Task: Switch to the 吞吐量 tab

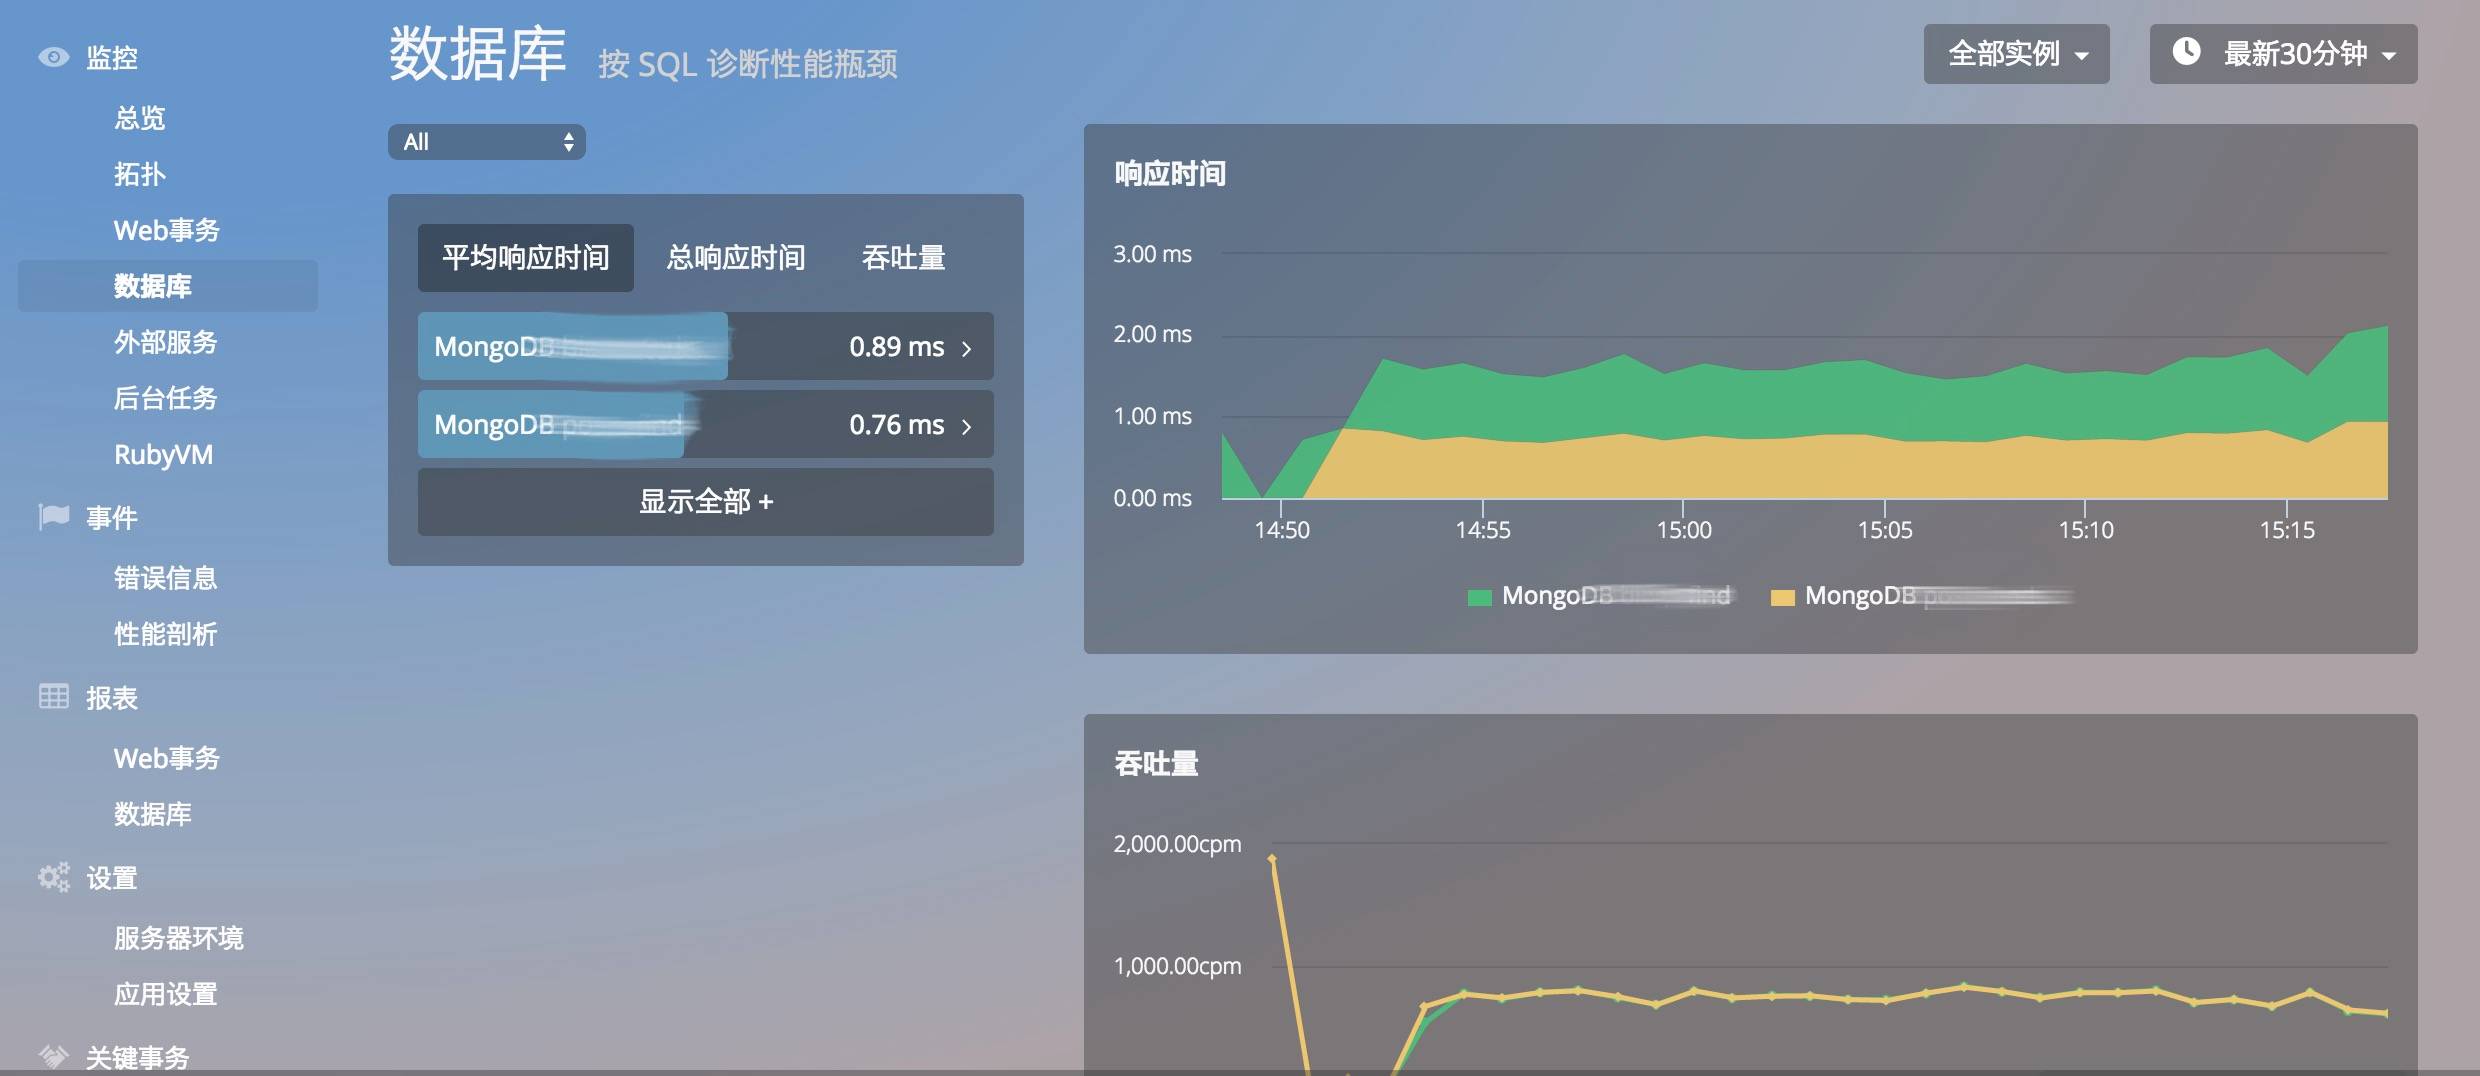Action: [904, 258]
